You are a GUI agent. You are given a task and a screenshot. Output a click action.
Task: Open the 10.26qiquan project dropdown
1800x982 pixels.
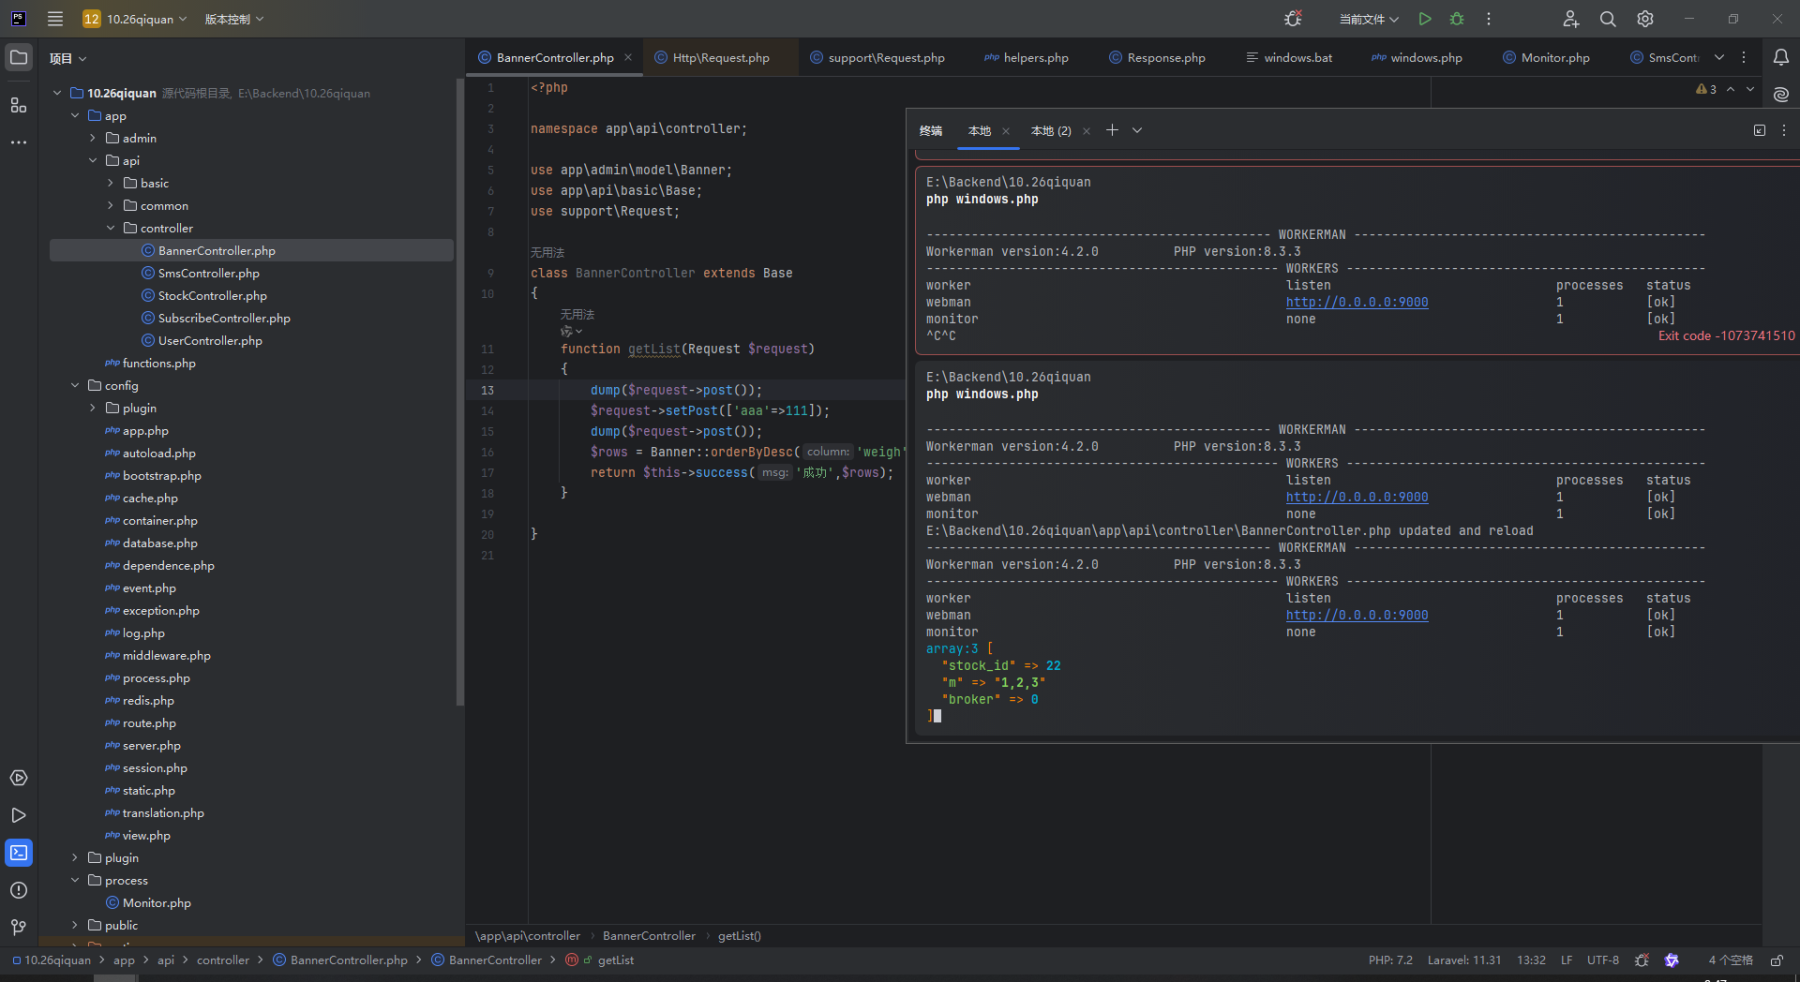coord(135,19)
